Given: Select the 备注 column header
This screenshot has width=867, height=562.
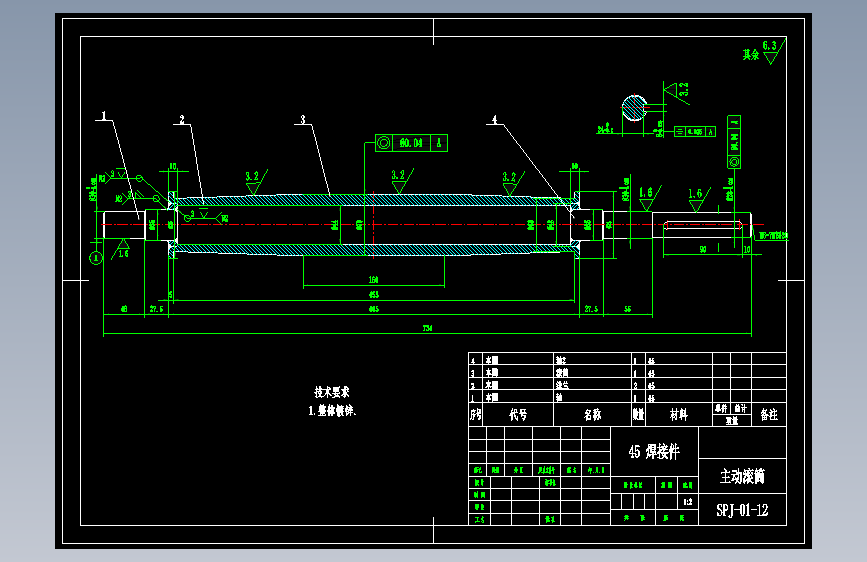Looking at the screenshot, I should coord(769,415).
